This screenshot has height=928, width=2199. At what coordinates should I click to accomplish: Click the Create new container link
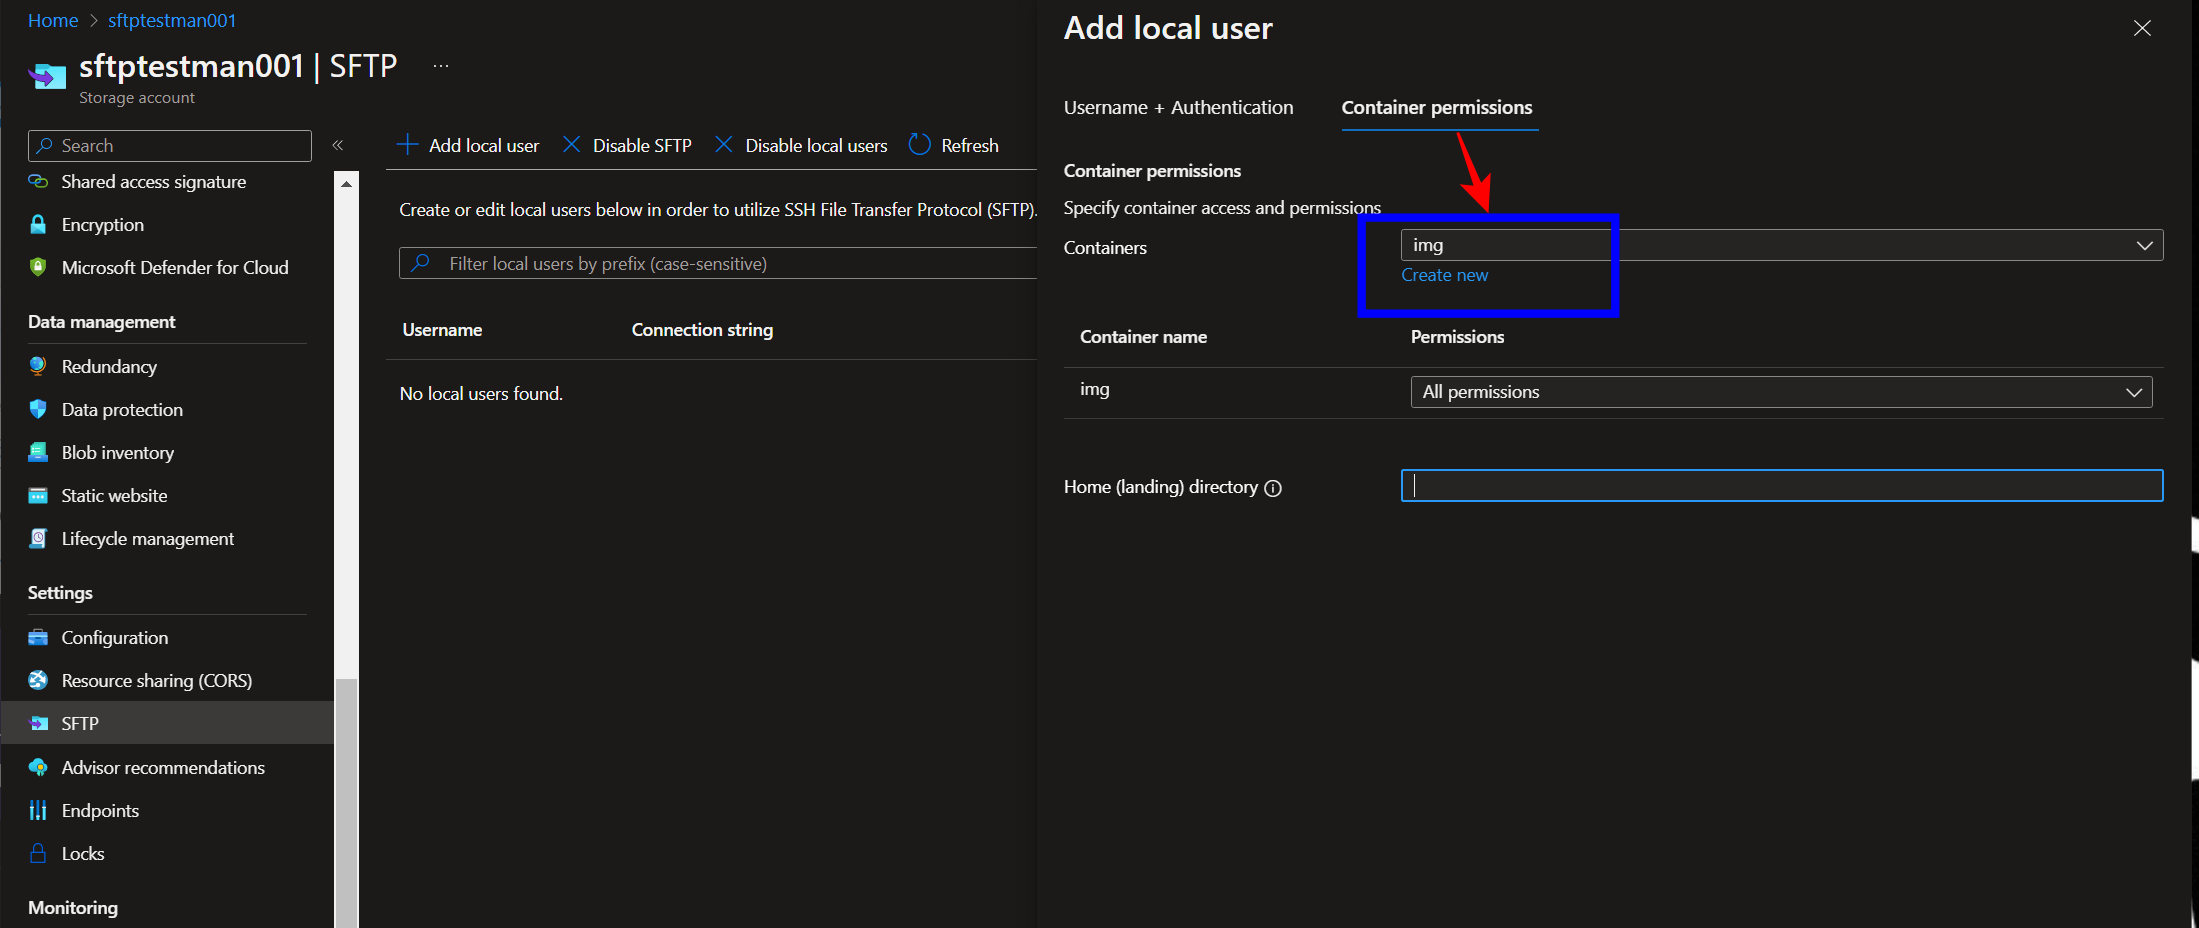1444,275
